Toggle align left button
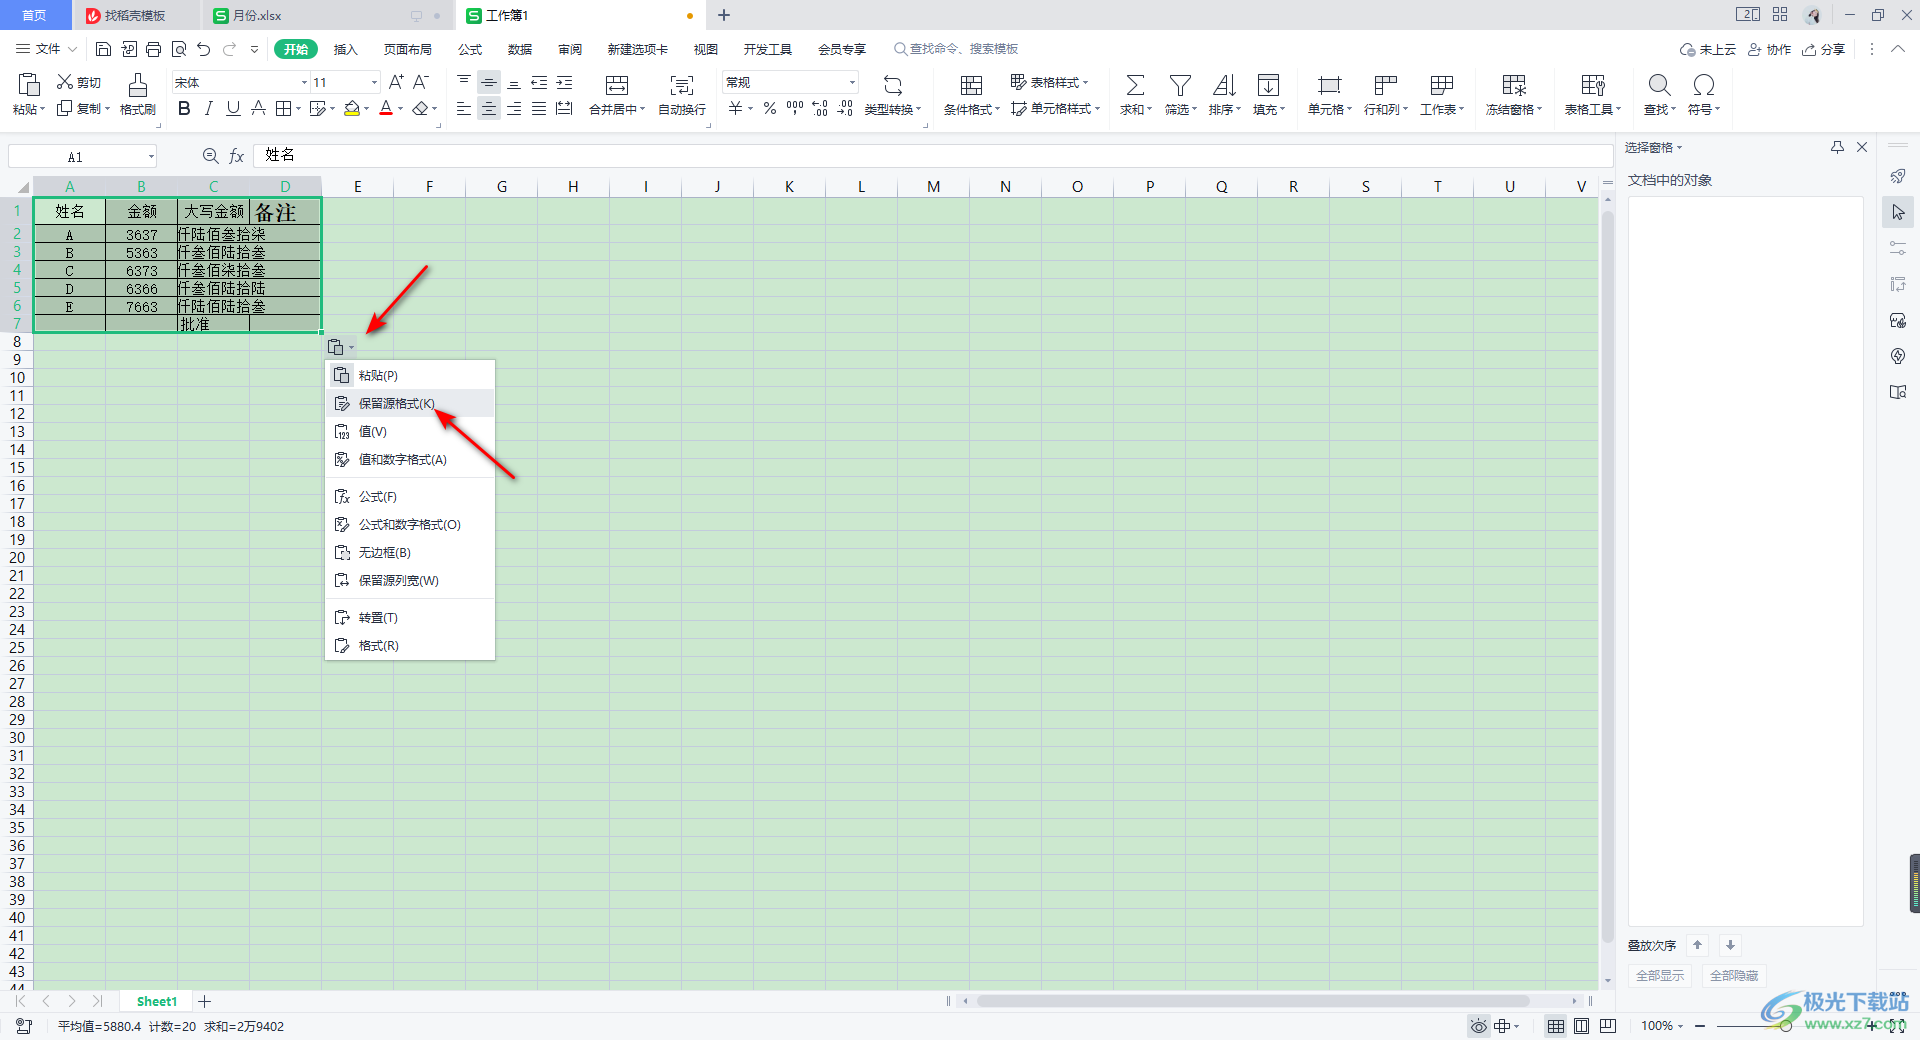1920x1040 pixels. pos(464,109)
